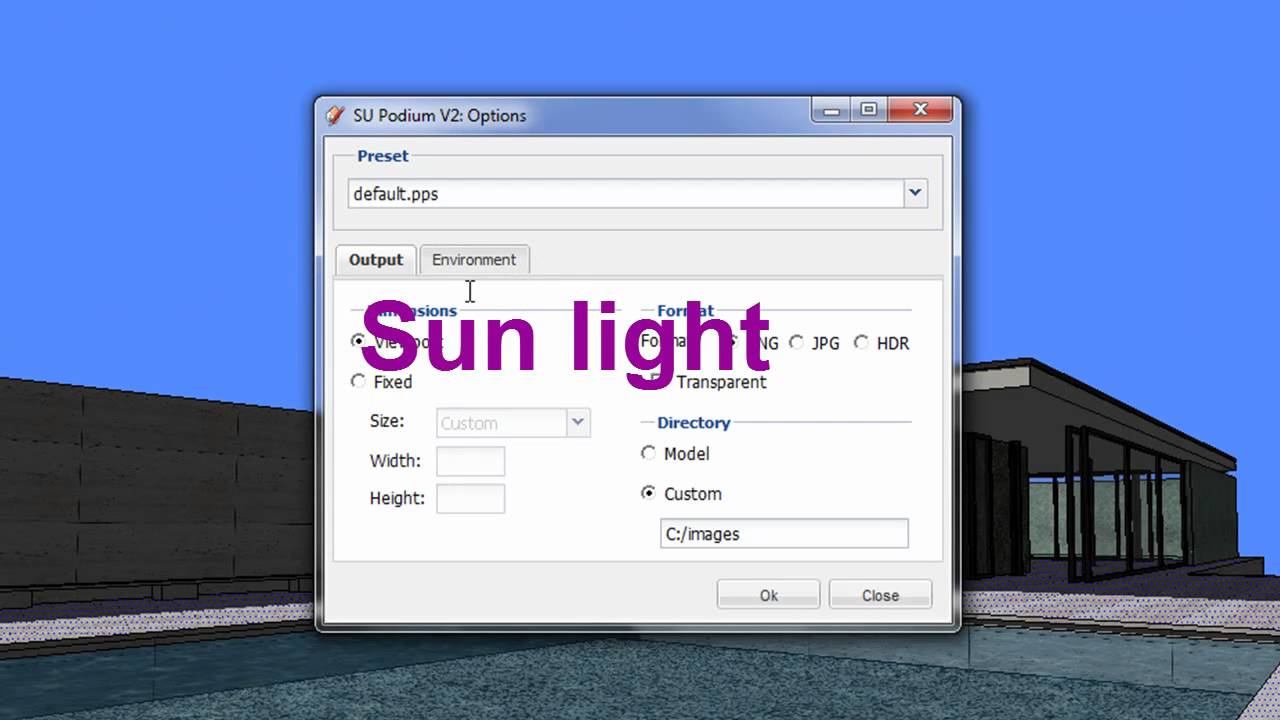Click the Height input field

click(x=471, y=498)
